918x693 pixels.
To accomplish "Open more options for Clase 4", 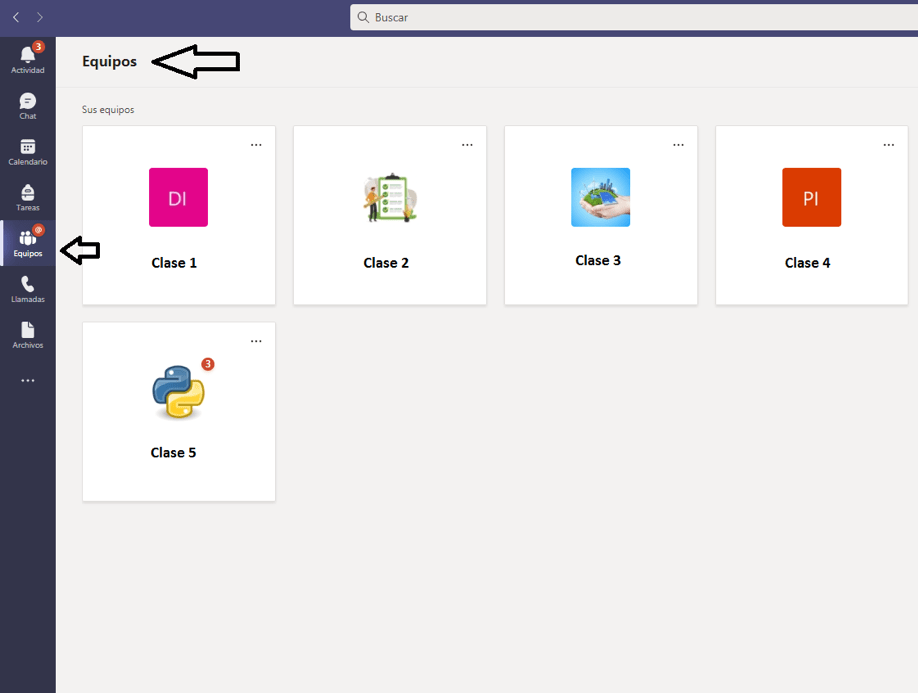I will click(x=889, y=145).
